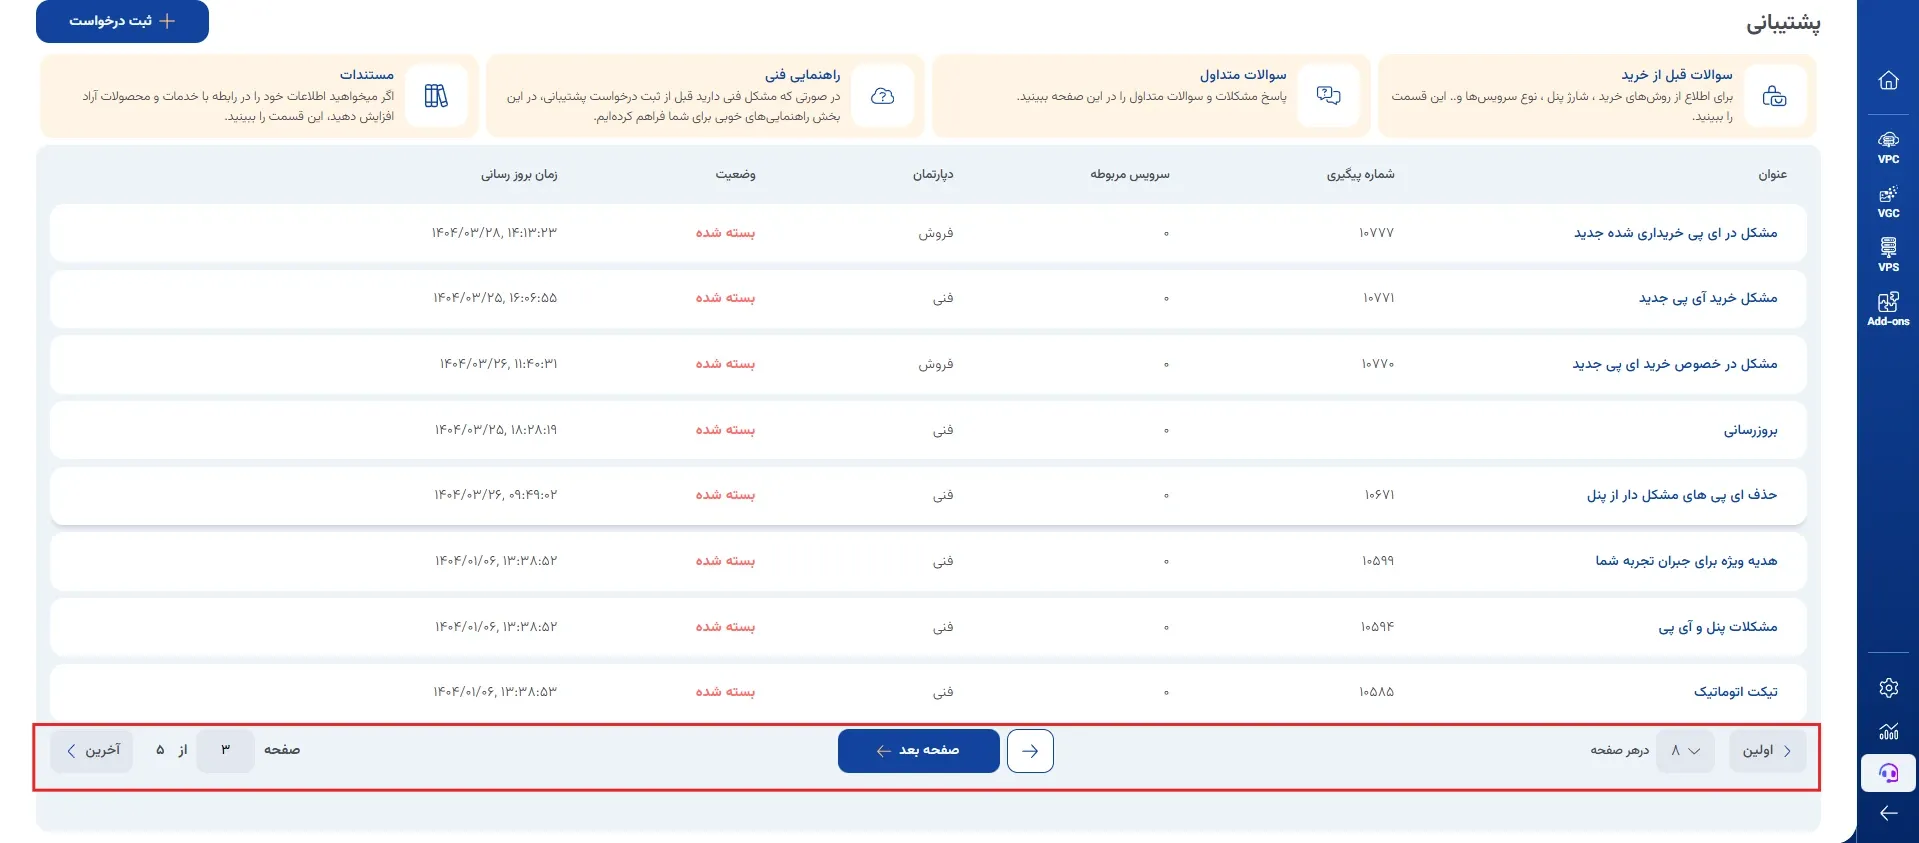Open the تیکت اتوماتیک ticket
1919x843 pixels.
pos(1736,692)
